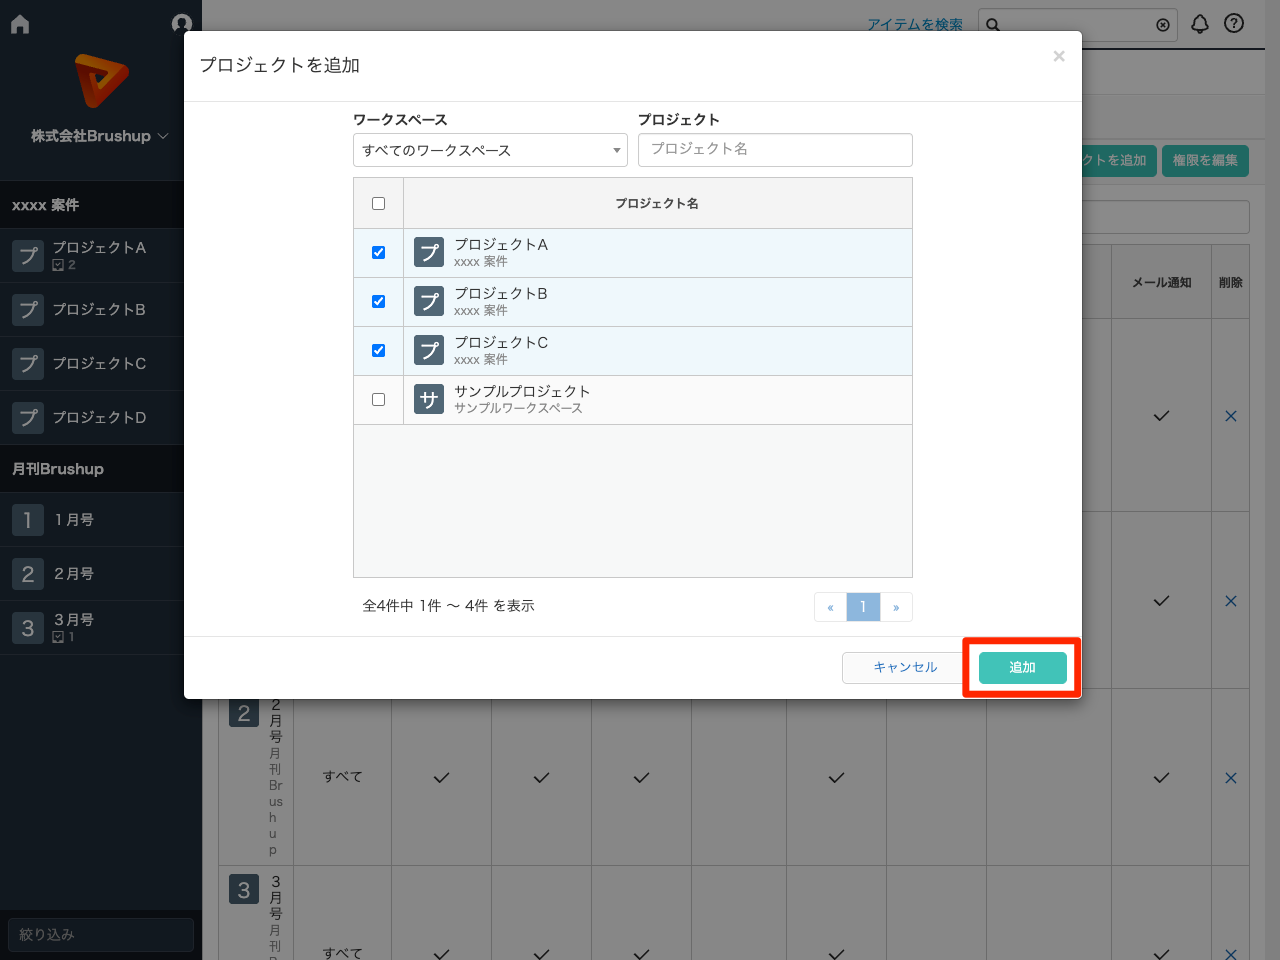Click the Brushup company logo
Image resolution: width=1280 pixels, height=960 pixels.
102,81
